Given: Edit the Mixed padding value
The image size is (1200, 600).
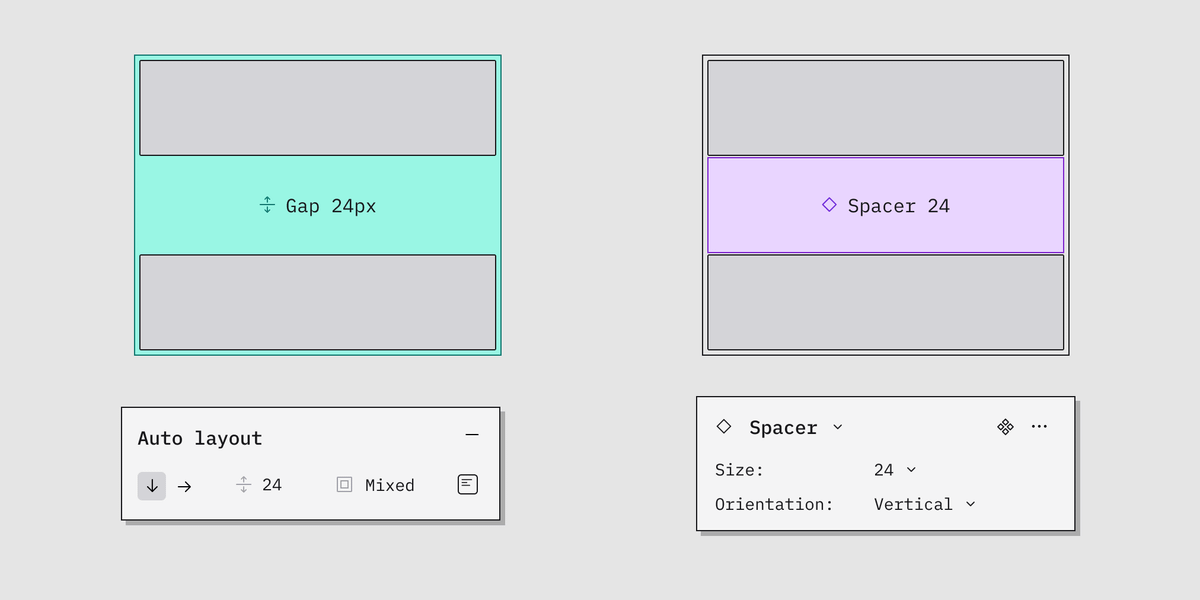Looking at the screenshot, I should (x=389, y=485).
